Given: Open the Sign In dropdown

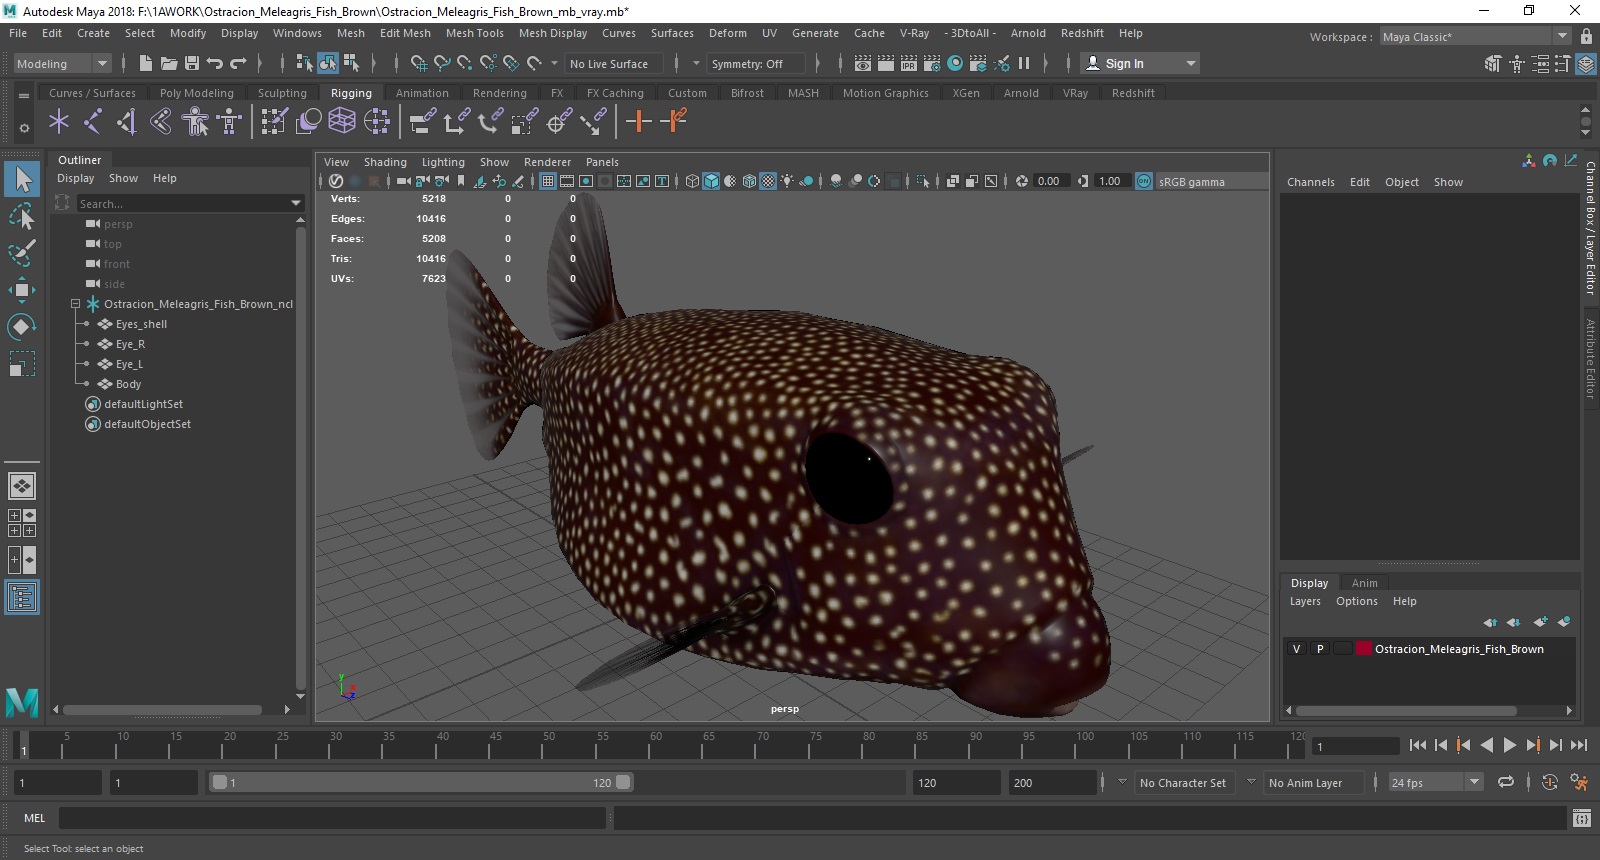Looking at the screenshot, I should tap(1140, 63).
